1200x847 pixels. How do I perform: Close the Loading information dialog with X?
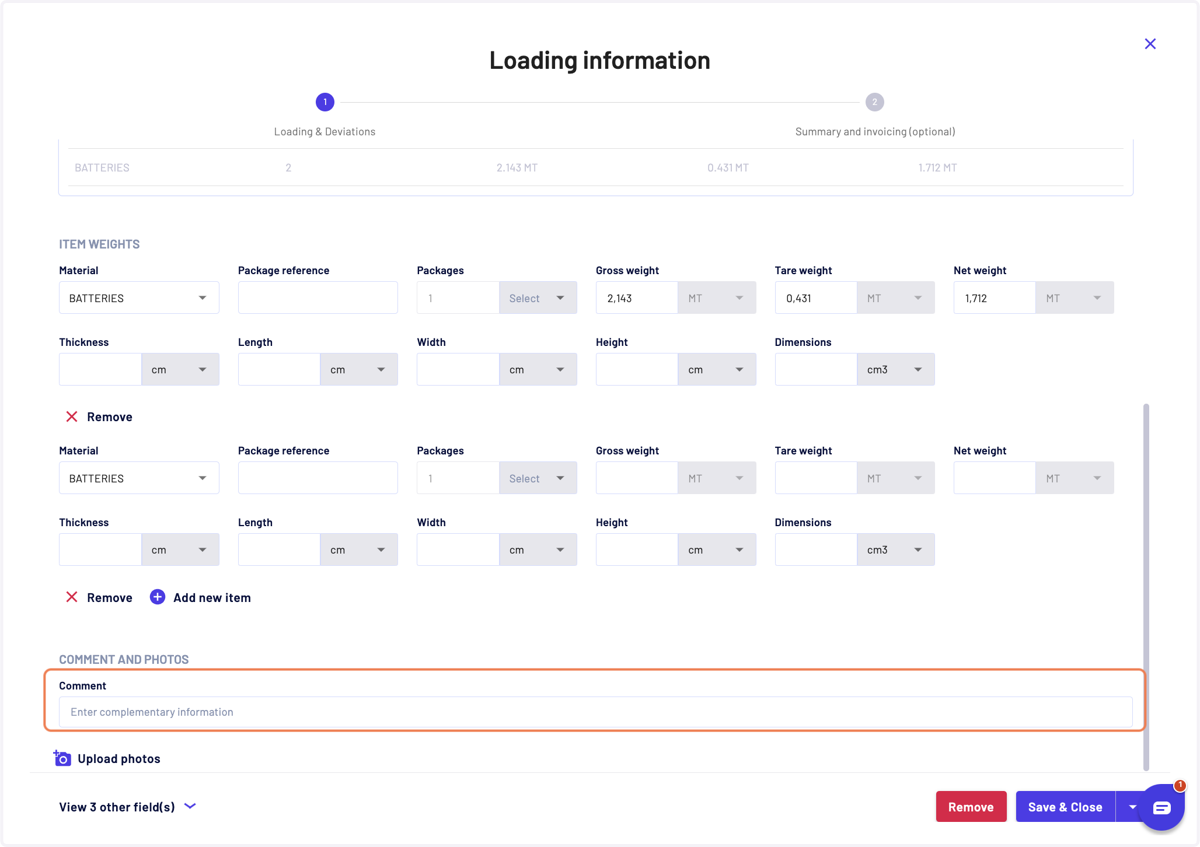point(1150,44)
